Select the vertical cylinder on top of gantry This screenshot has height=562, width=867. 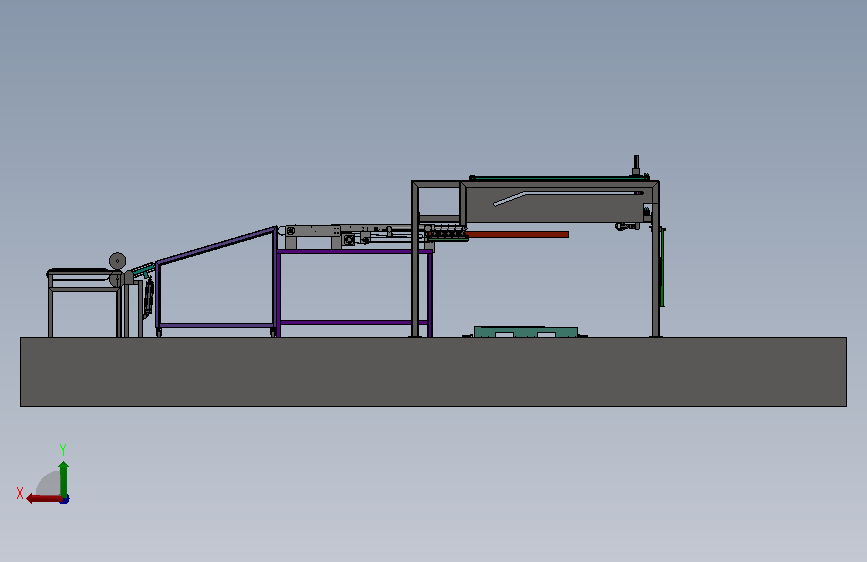tap(636, 165)
